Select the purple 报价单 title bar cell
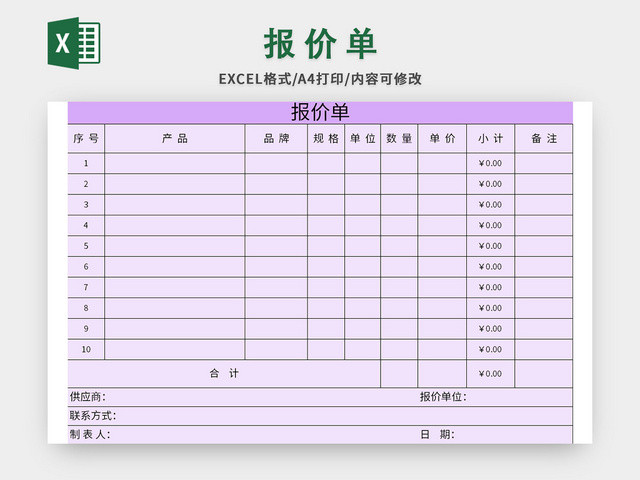 320,112
